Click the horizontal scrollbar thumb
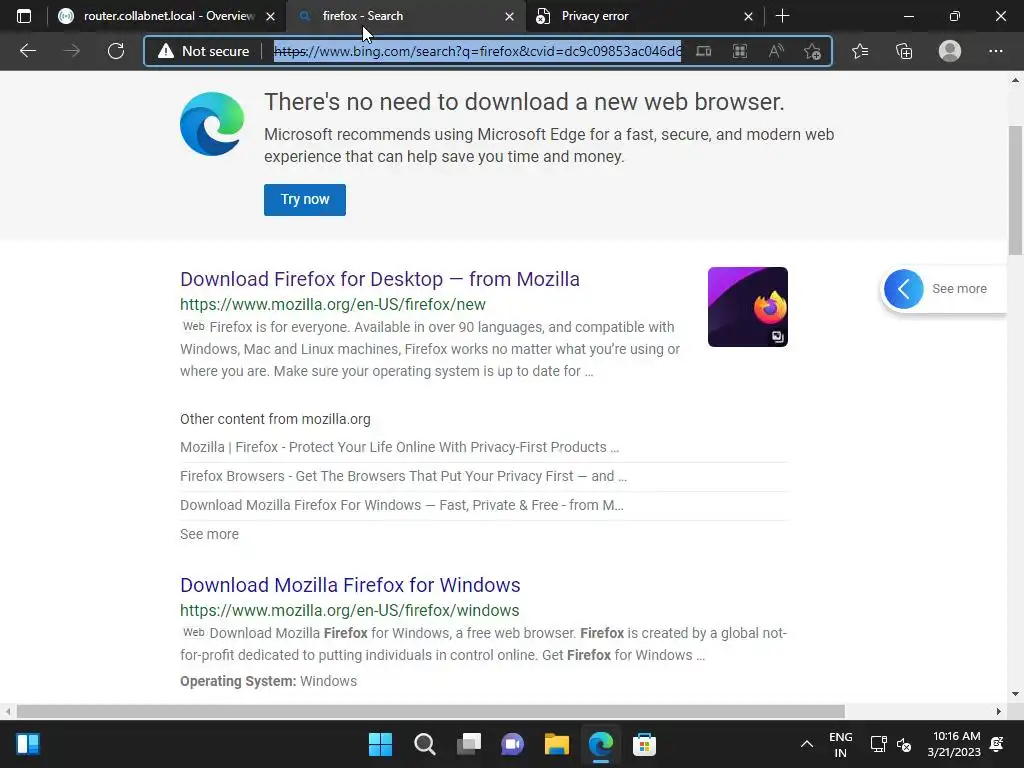Viewport: 1024px width, 768px height. [430, 711]
